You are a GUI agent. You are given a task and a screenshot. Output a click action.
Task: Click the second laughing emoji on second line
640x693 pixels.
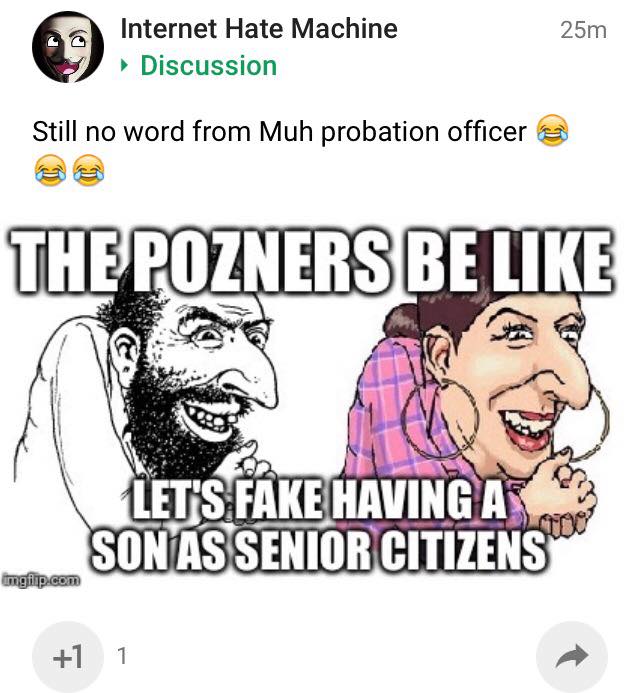[88, 170]
